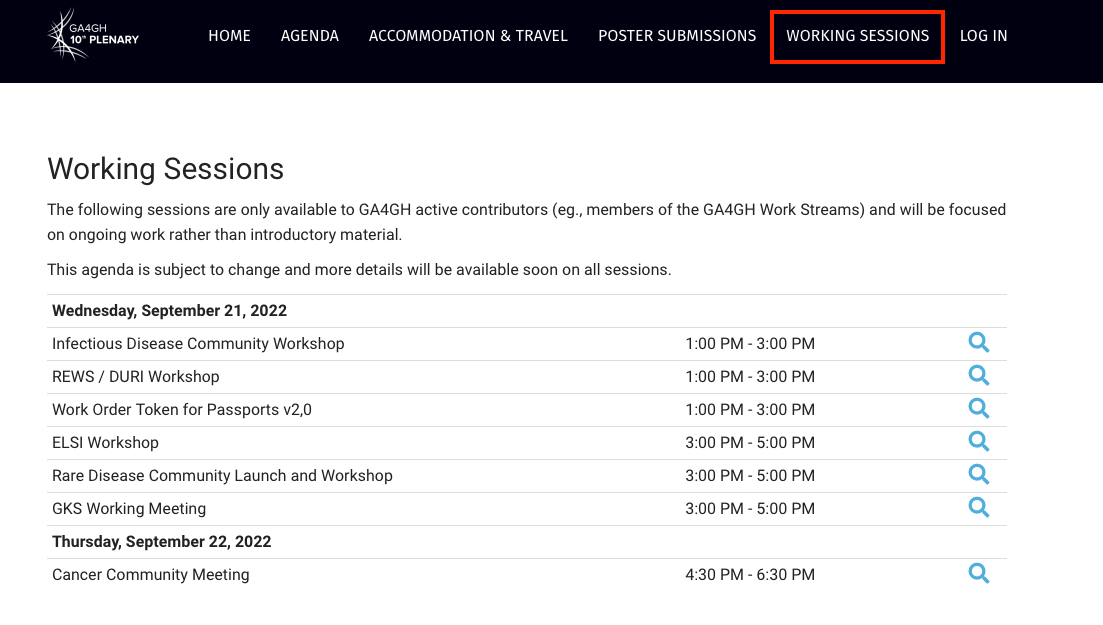Click magnifier icon for GKS Working Meeting

(978, 508)
